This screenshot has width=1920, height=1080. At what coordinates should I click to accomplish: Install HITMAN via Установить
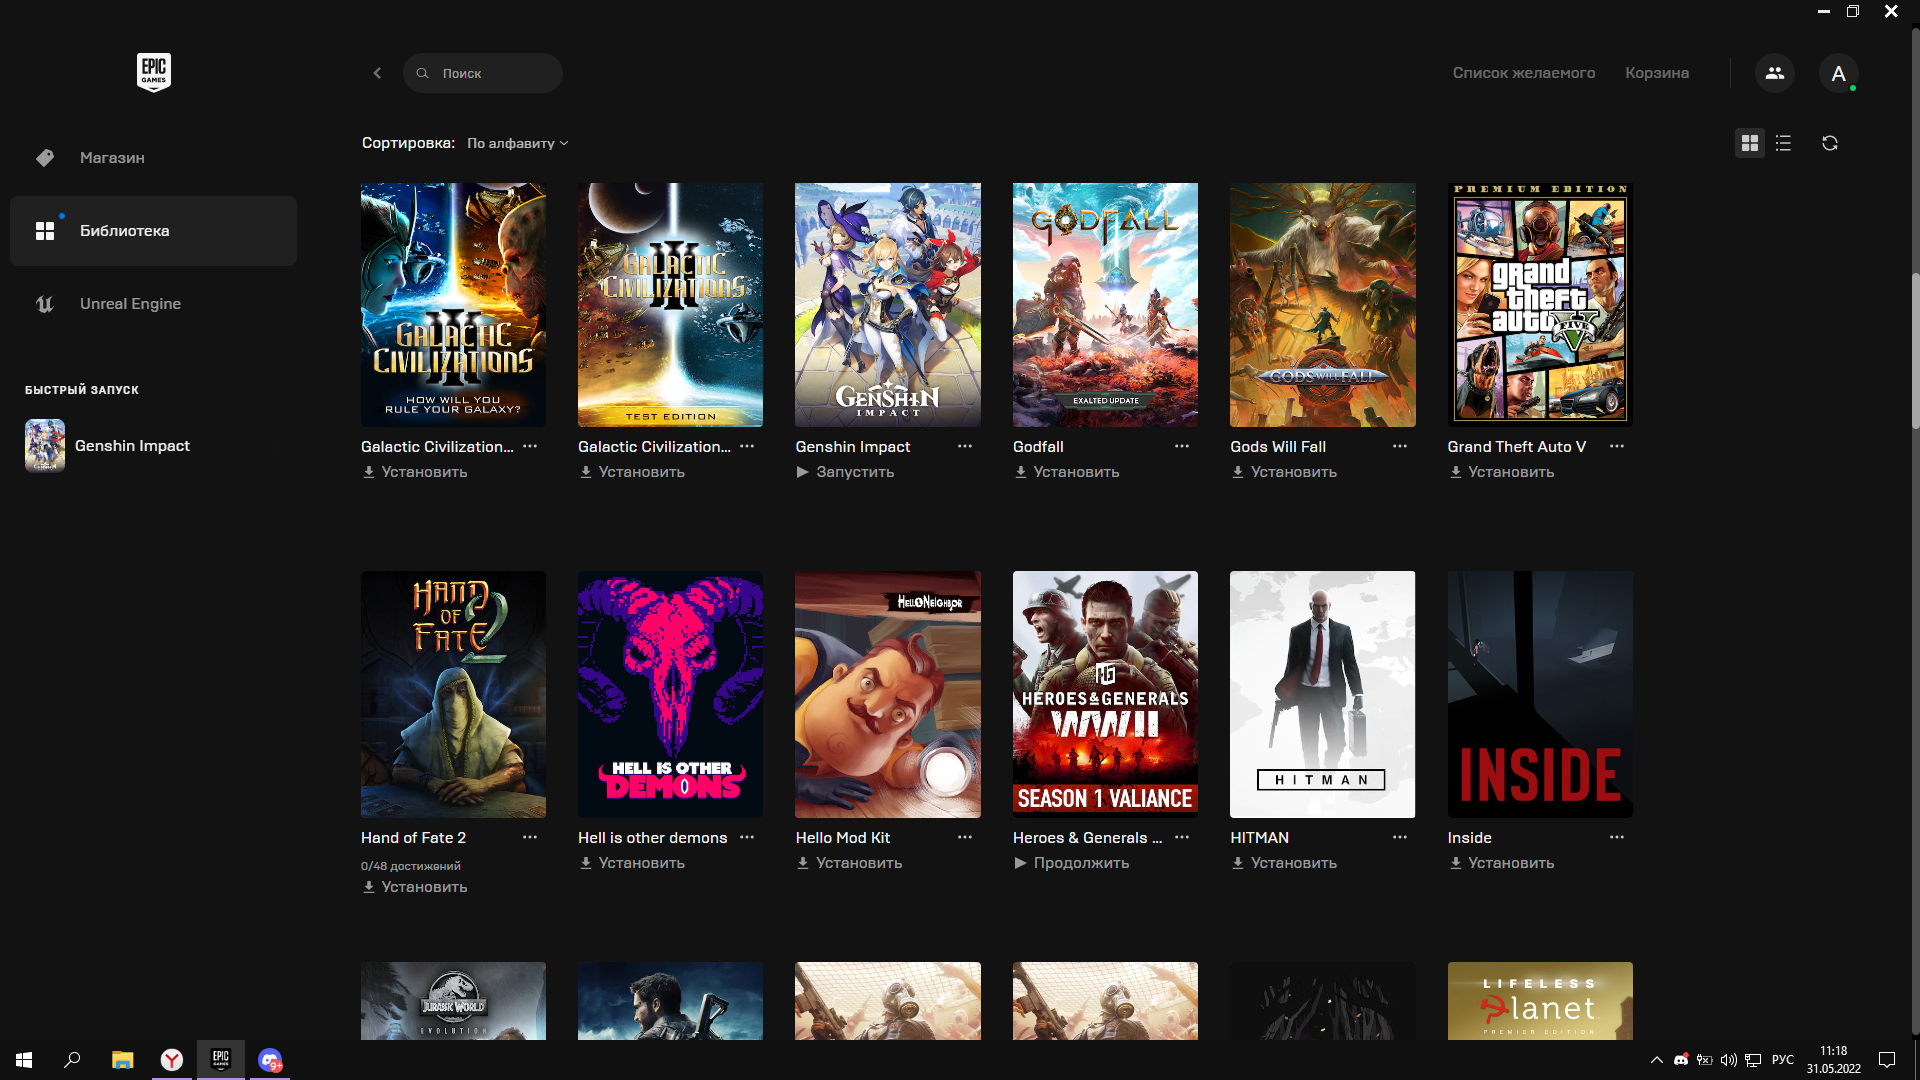(1284, 863)
